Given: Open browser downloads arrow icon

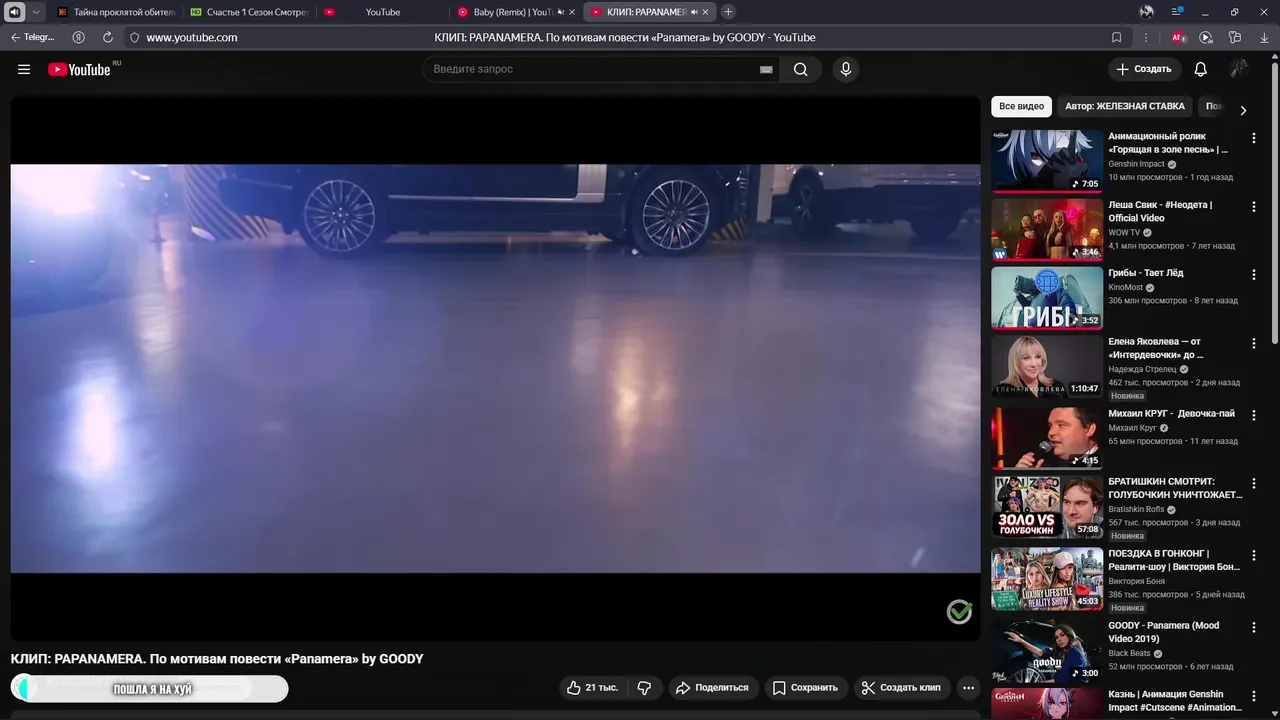Looking at the screenshot, I should point(1264,37).
